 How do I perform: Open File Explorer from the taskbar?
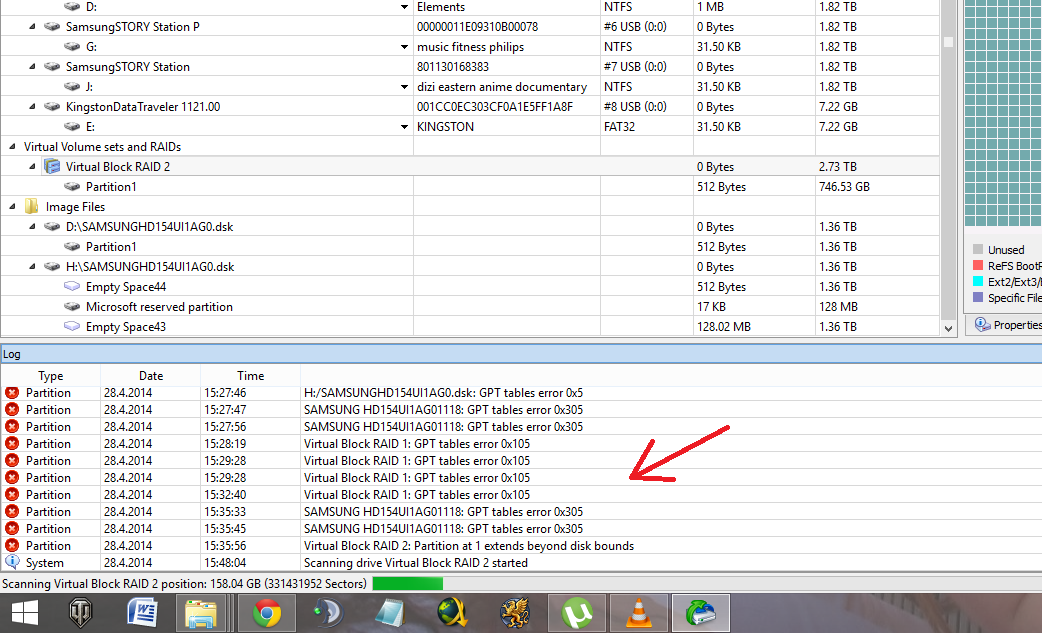pyautogui.click(x=201, y=613)
